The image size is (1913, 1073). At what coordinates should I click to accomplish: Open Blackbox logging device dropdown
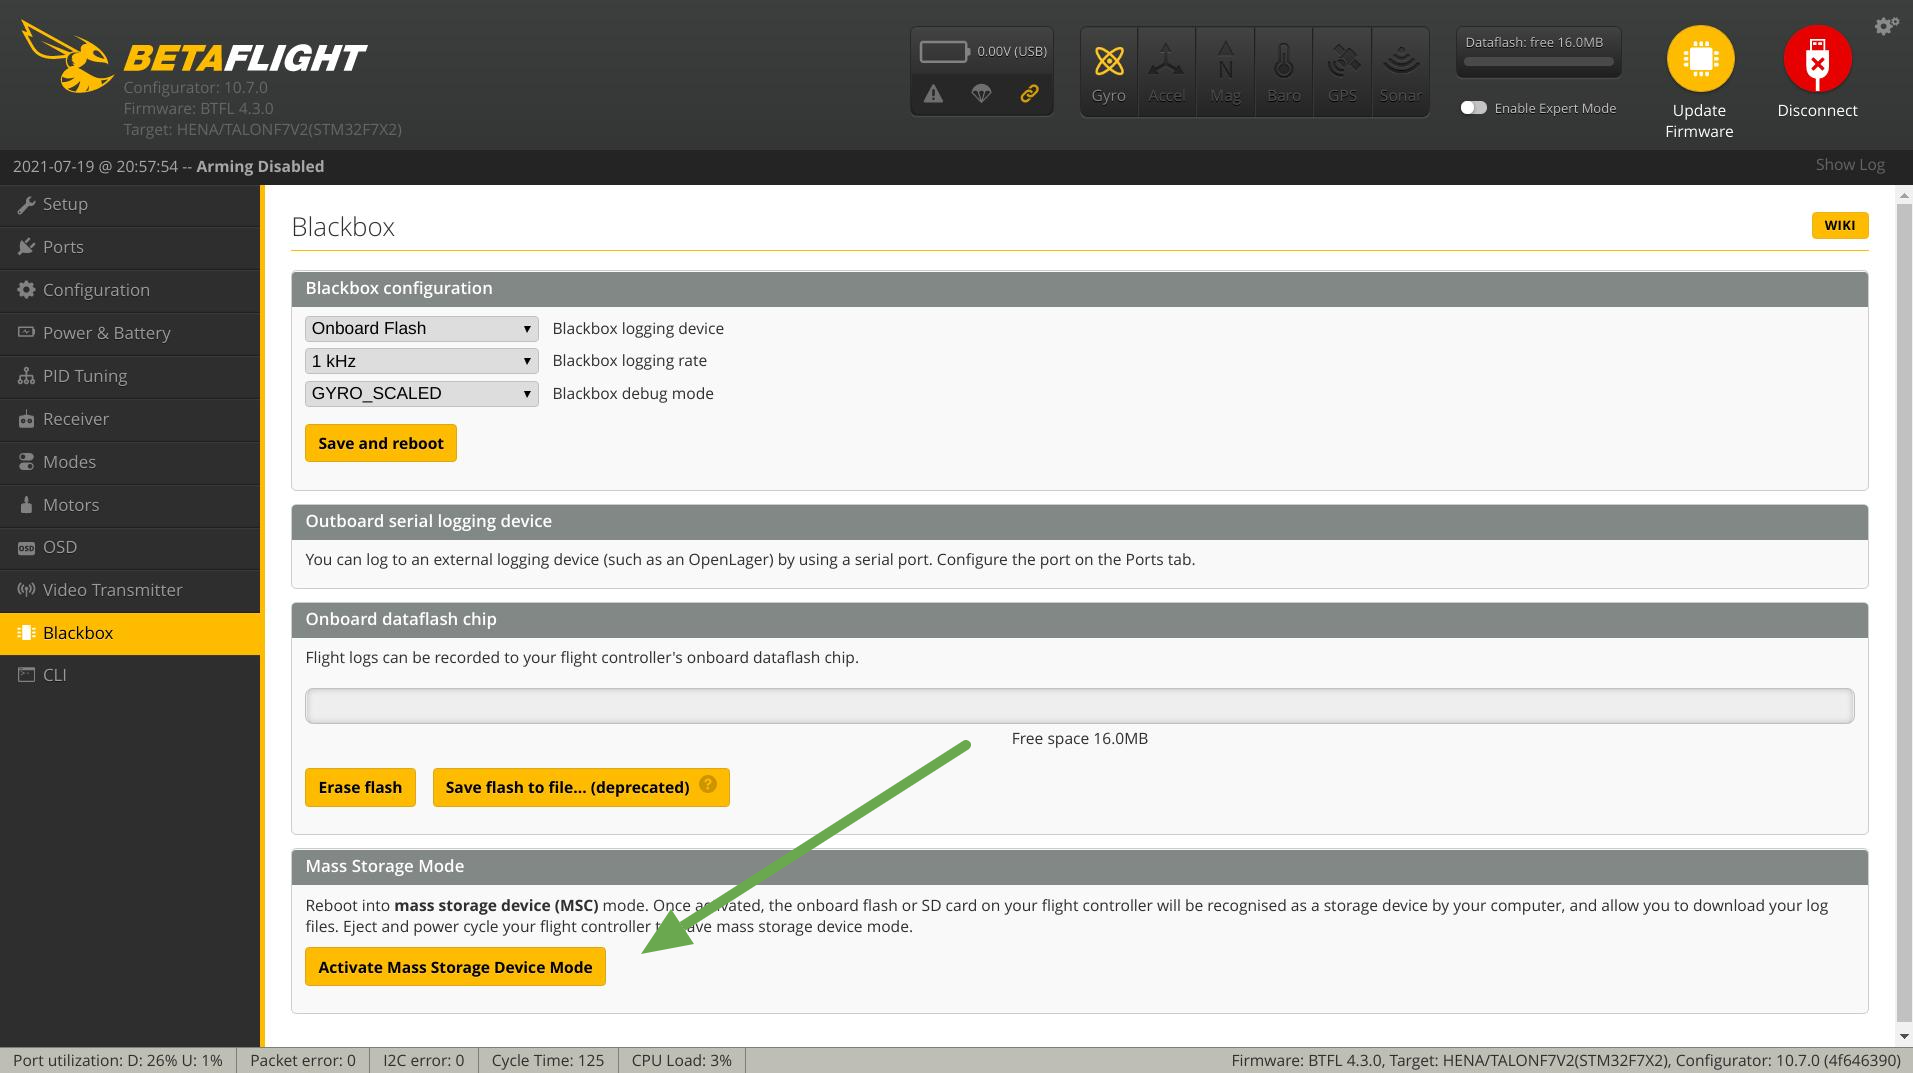click(421, 329)
